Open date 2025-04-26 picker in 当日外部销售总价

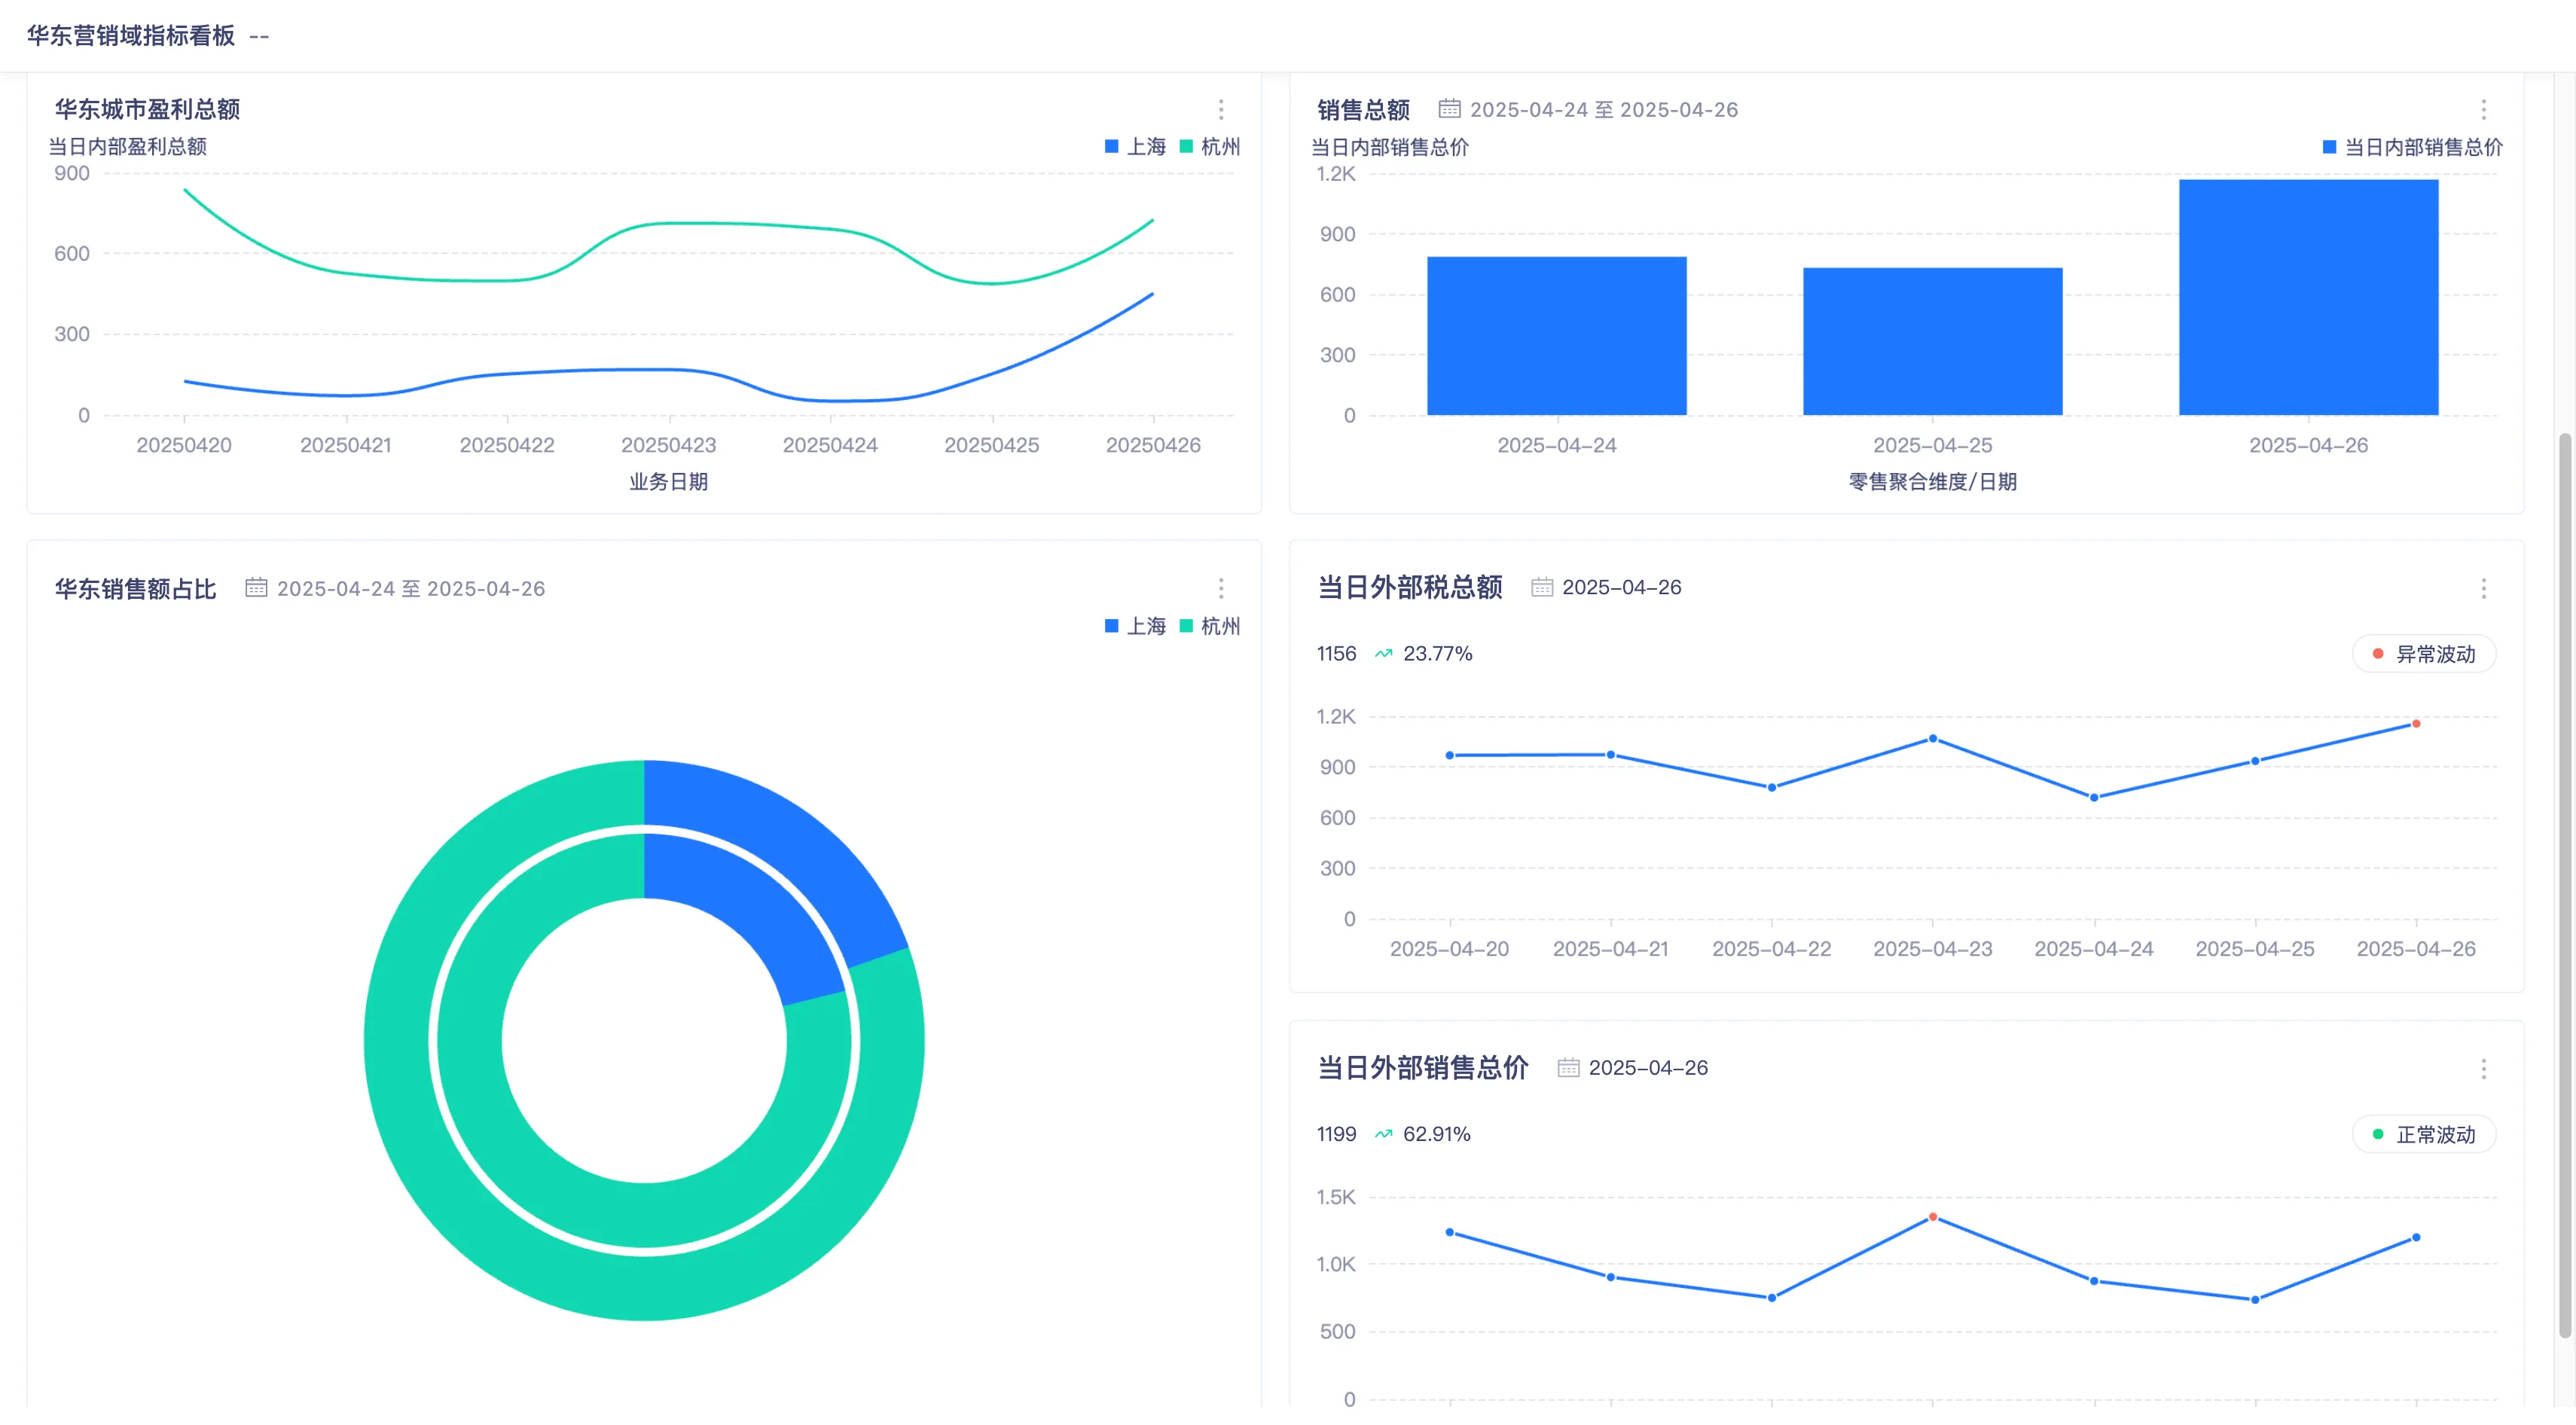1648,1068
